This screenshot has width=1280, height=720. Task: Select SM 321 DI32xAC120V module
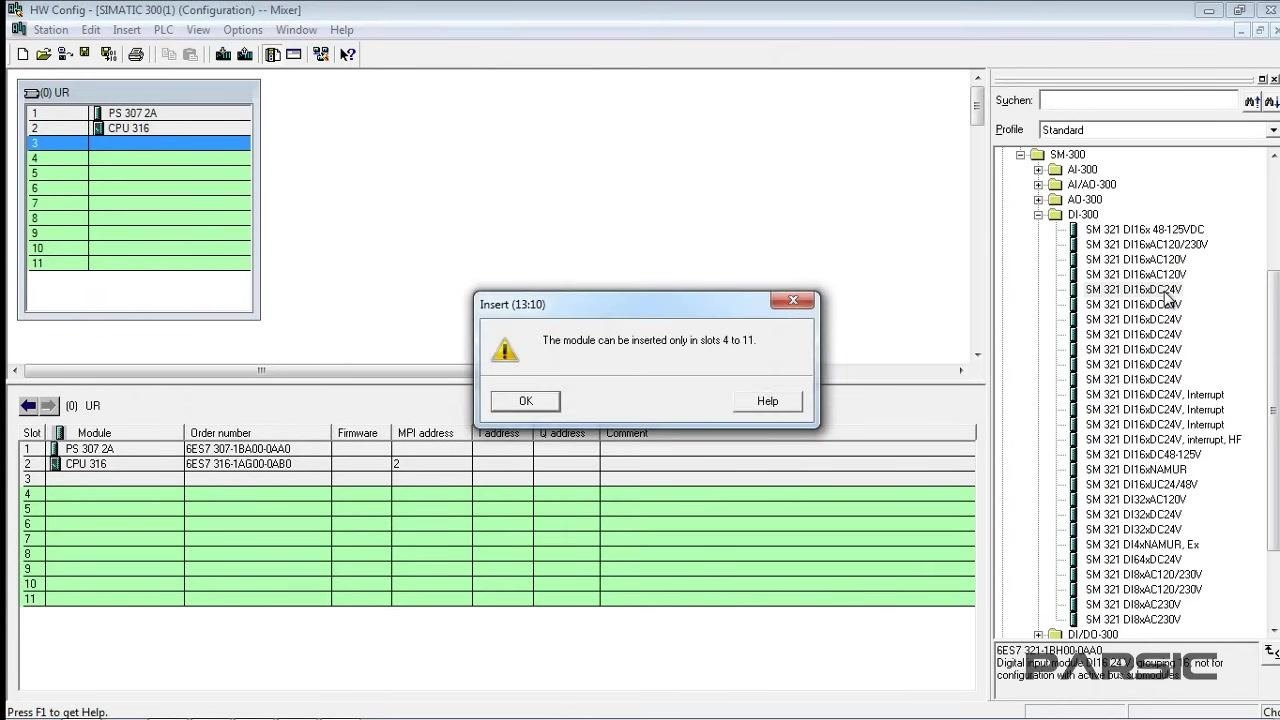pos(1135,499)
